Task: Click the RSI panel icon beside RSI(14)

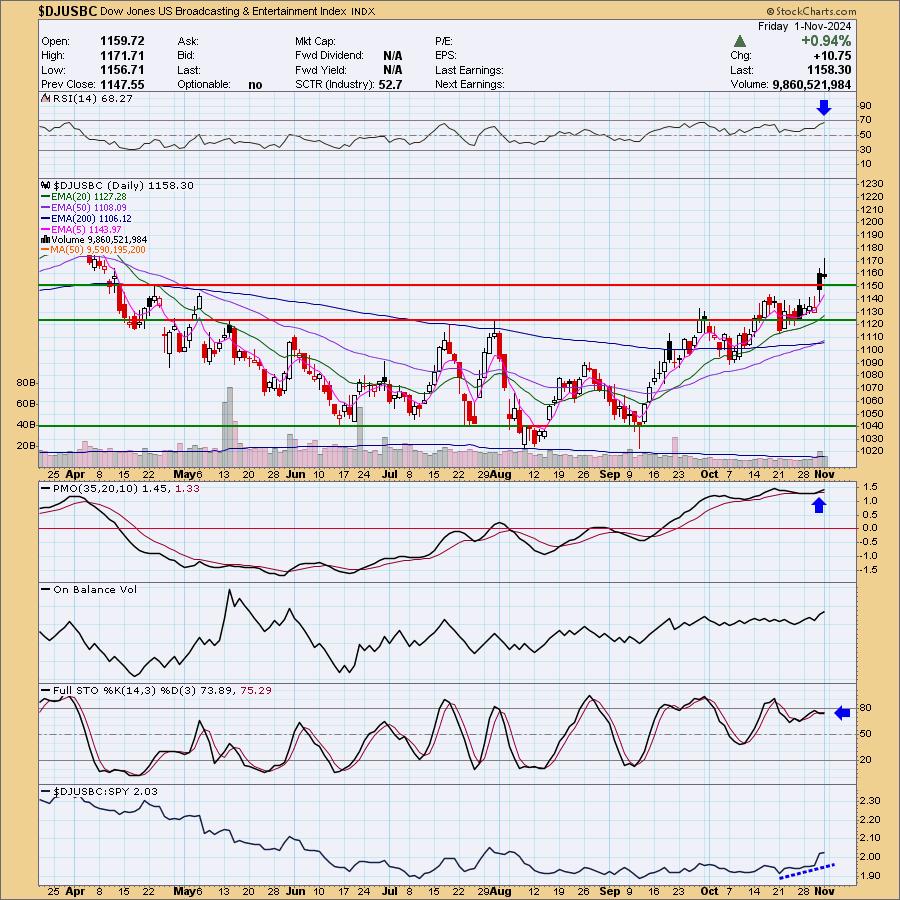Action: [x=46, y=99]
